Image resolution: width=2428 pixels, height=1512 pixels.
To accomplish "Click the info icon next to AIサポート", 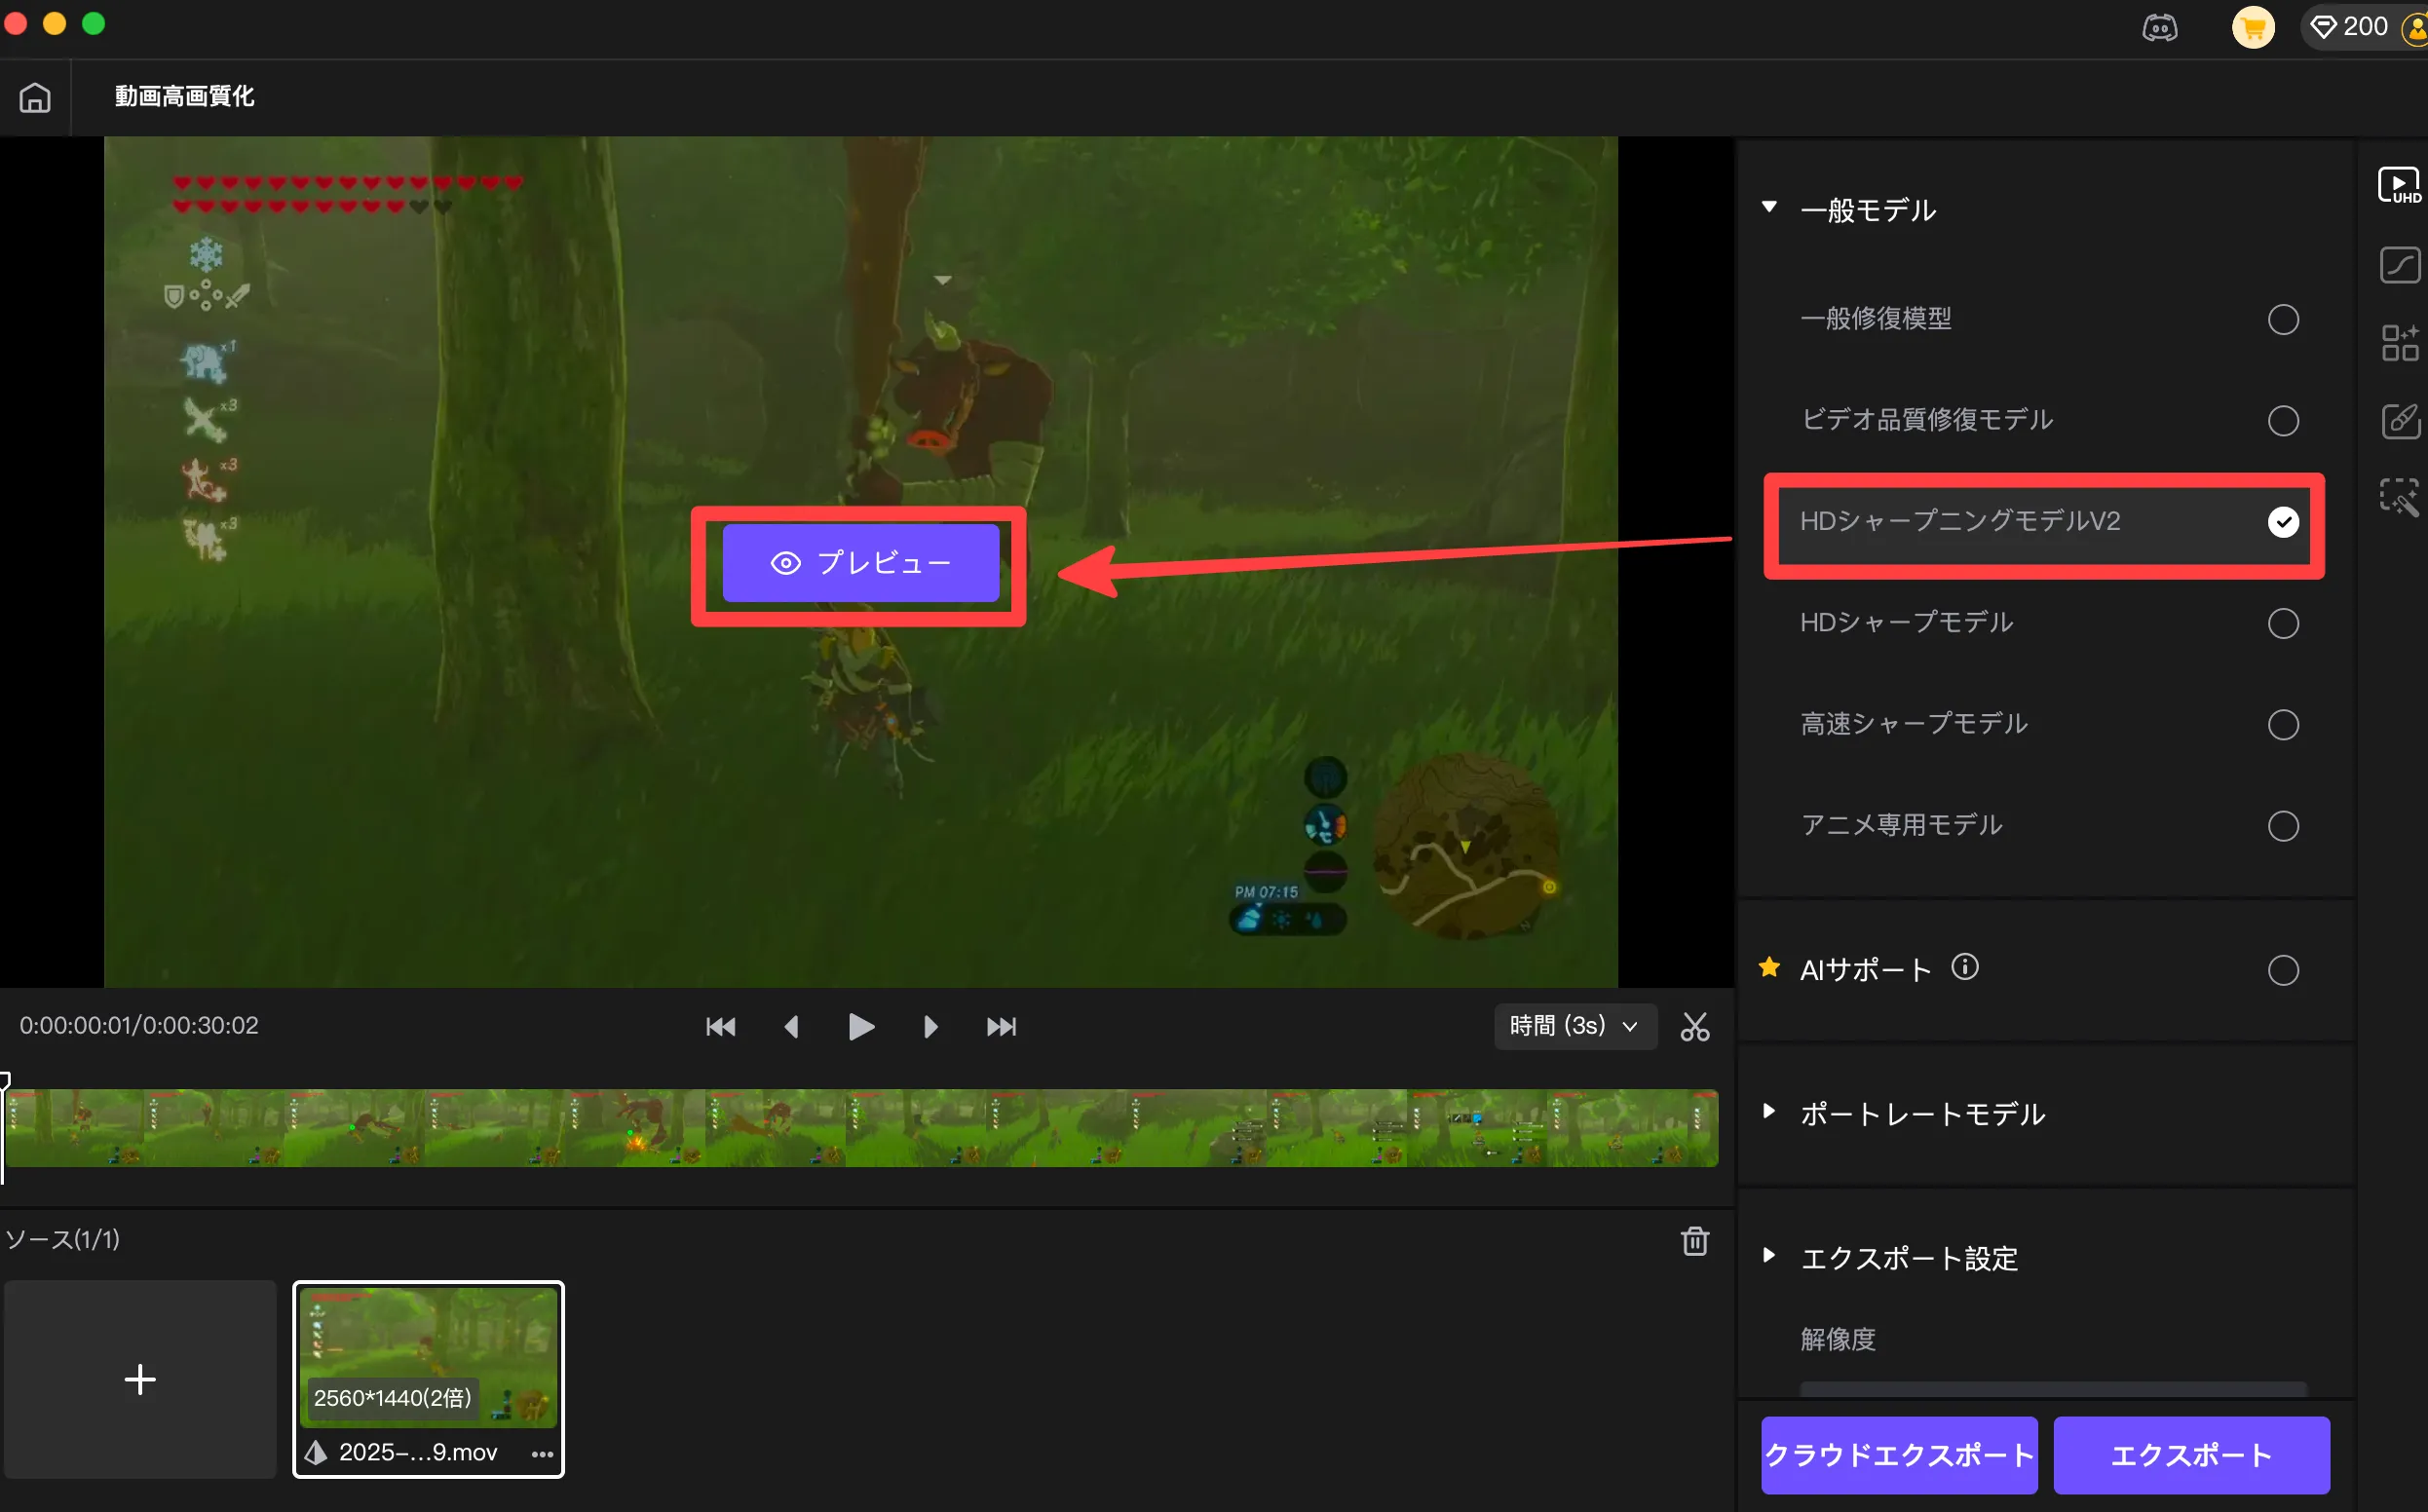I will (x=1964, y=967).
